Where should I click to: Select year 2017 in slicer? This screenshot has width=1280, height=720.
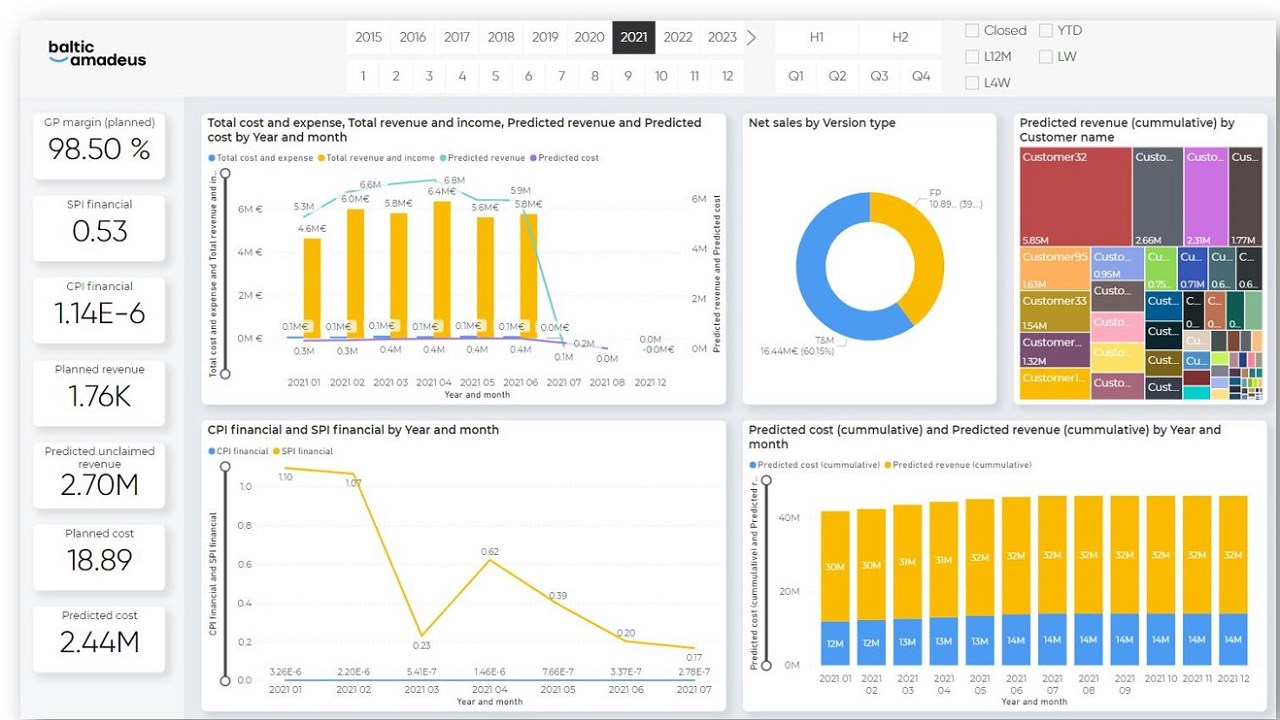coord(457,37)
